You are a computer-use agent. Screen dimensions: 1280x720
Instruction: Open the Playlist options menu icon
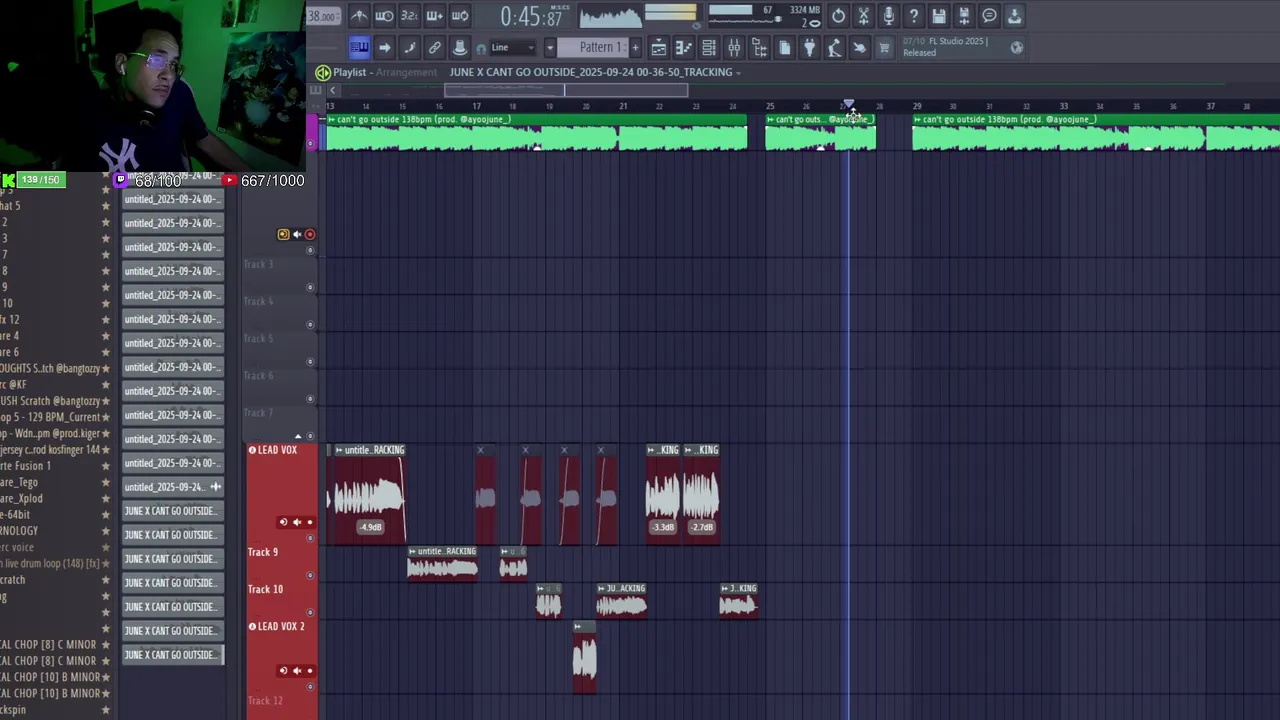[x=323, y=72]
